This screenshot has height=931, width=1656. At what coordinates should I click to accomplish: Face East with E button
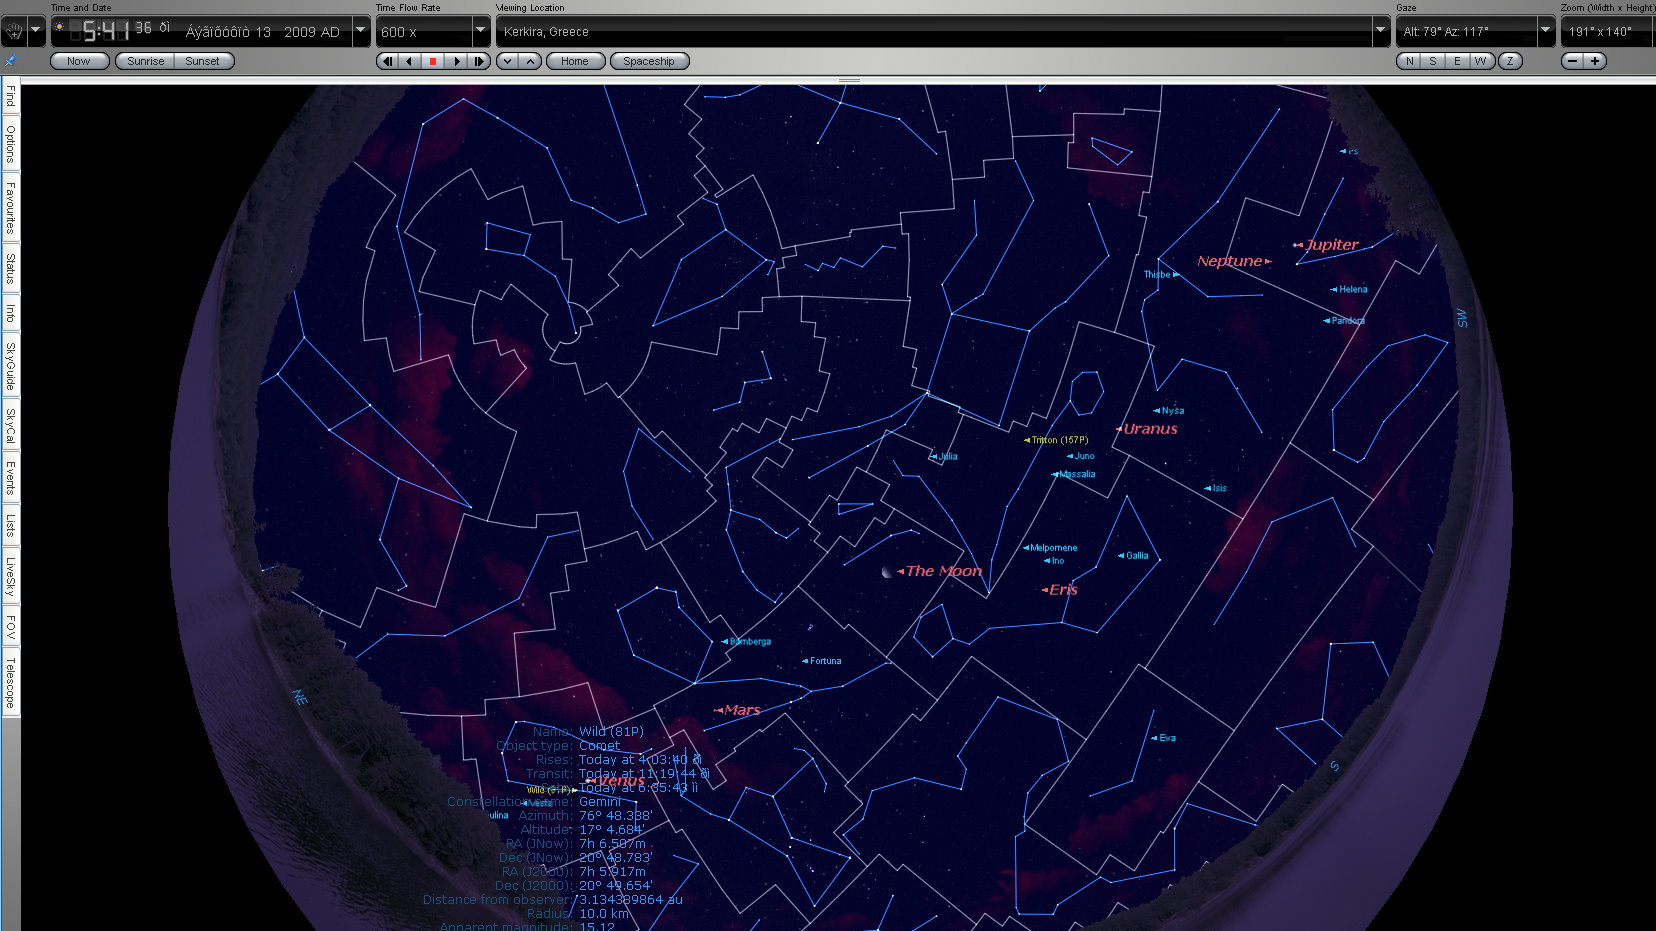pos(1457,61)
